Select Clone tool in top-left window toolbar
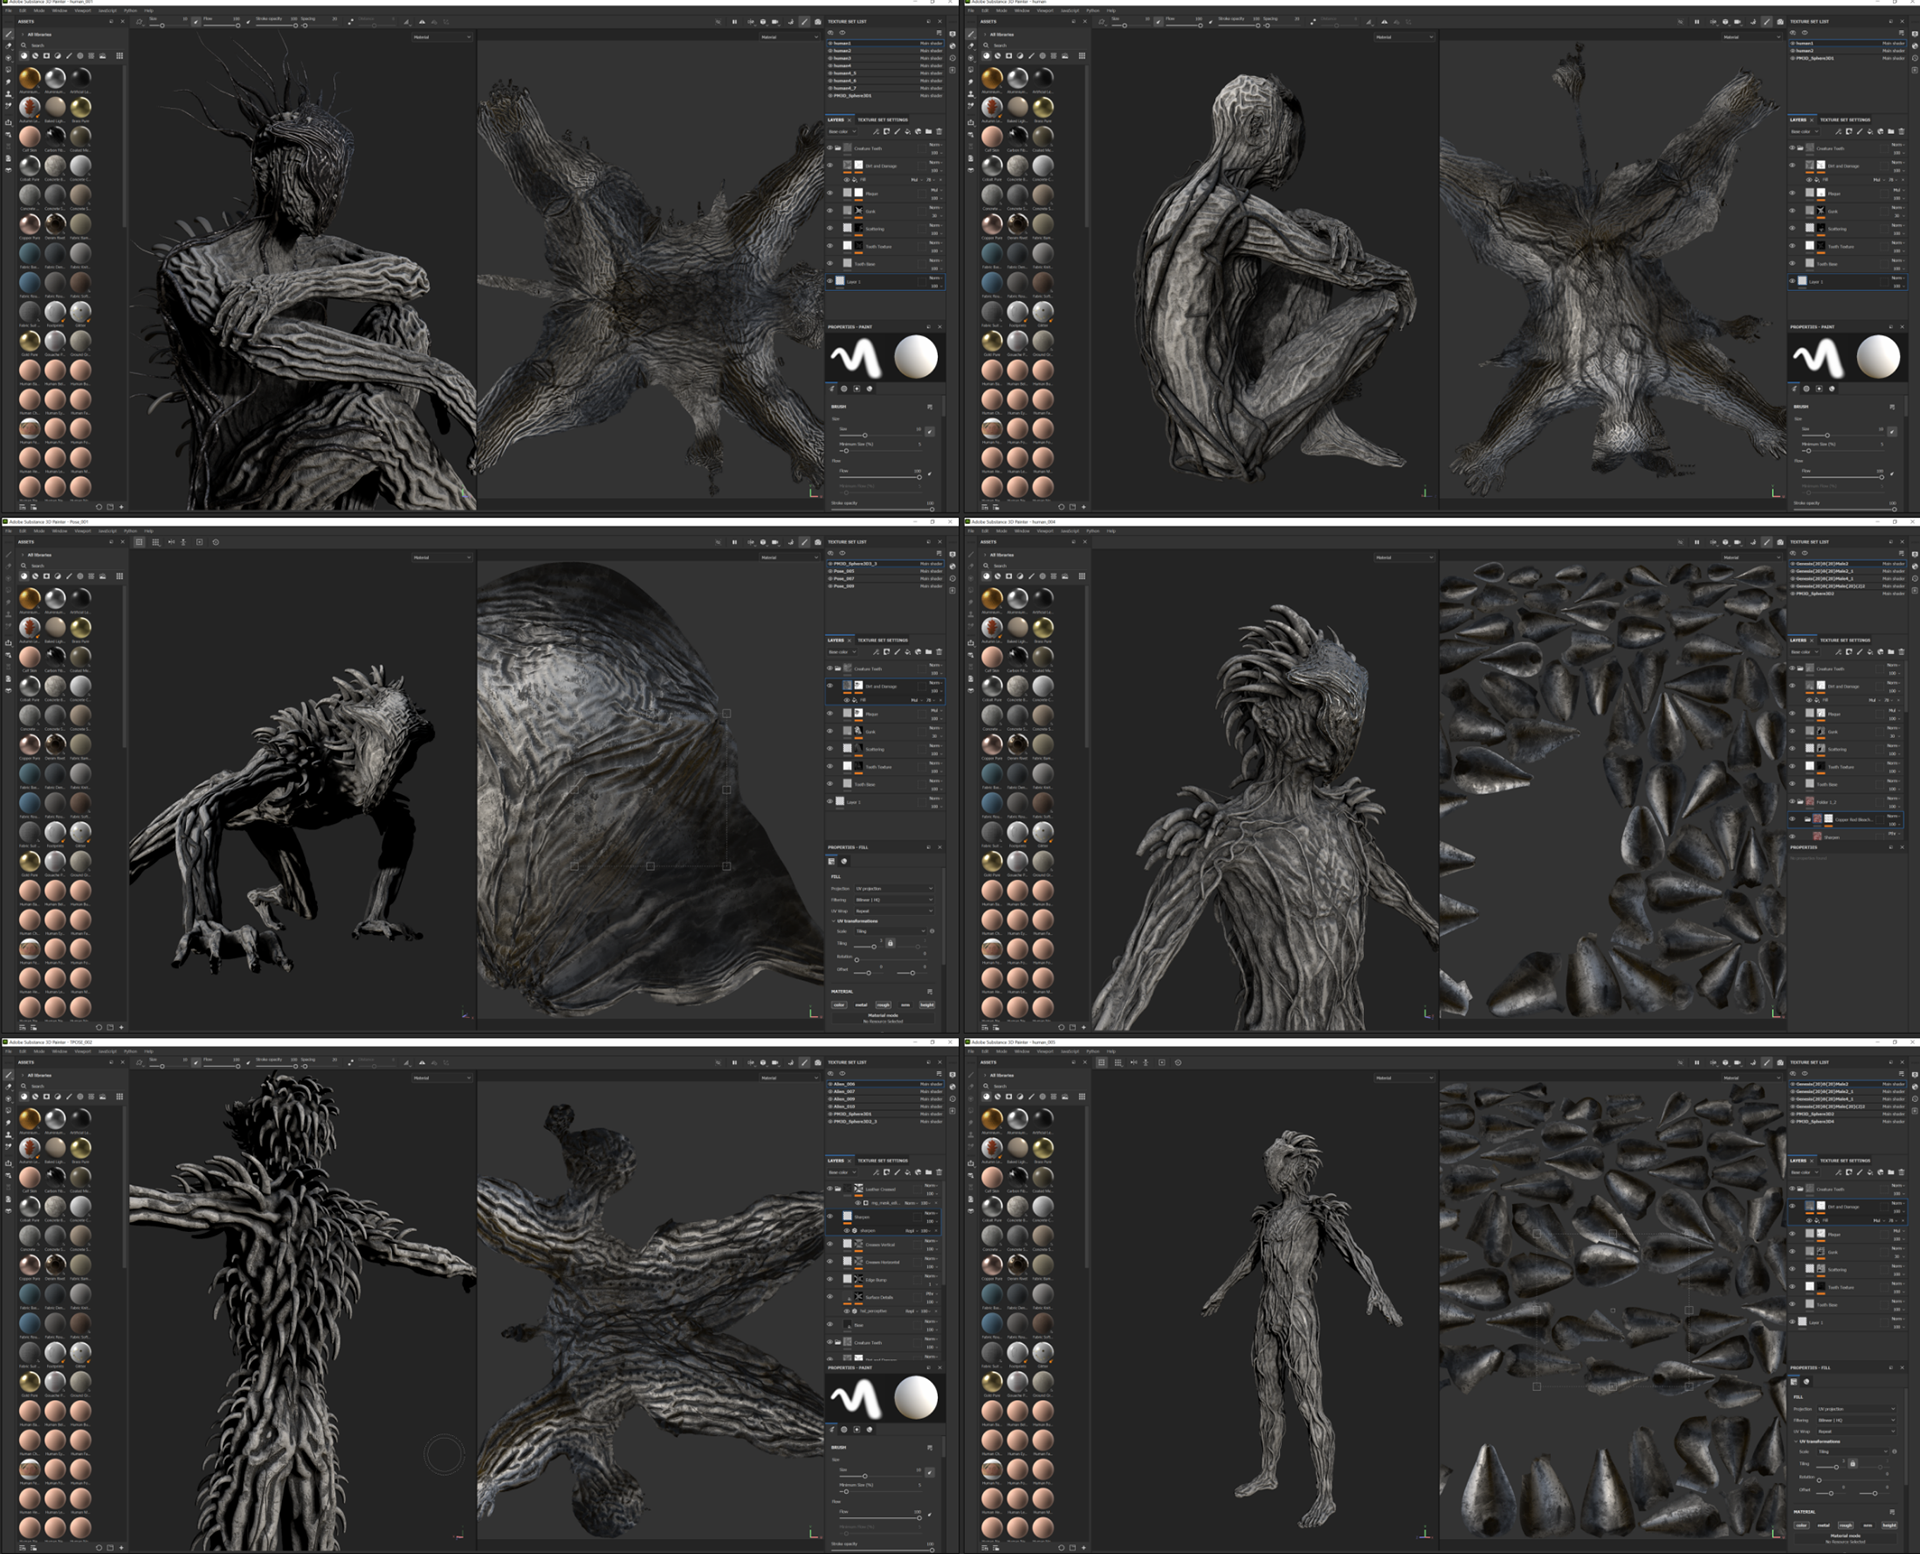 8,94
